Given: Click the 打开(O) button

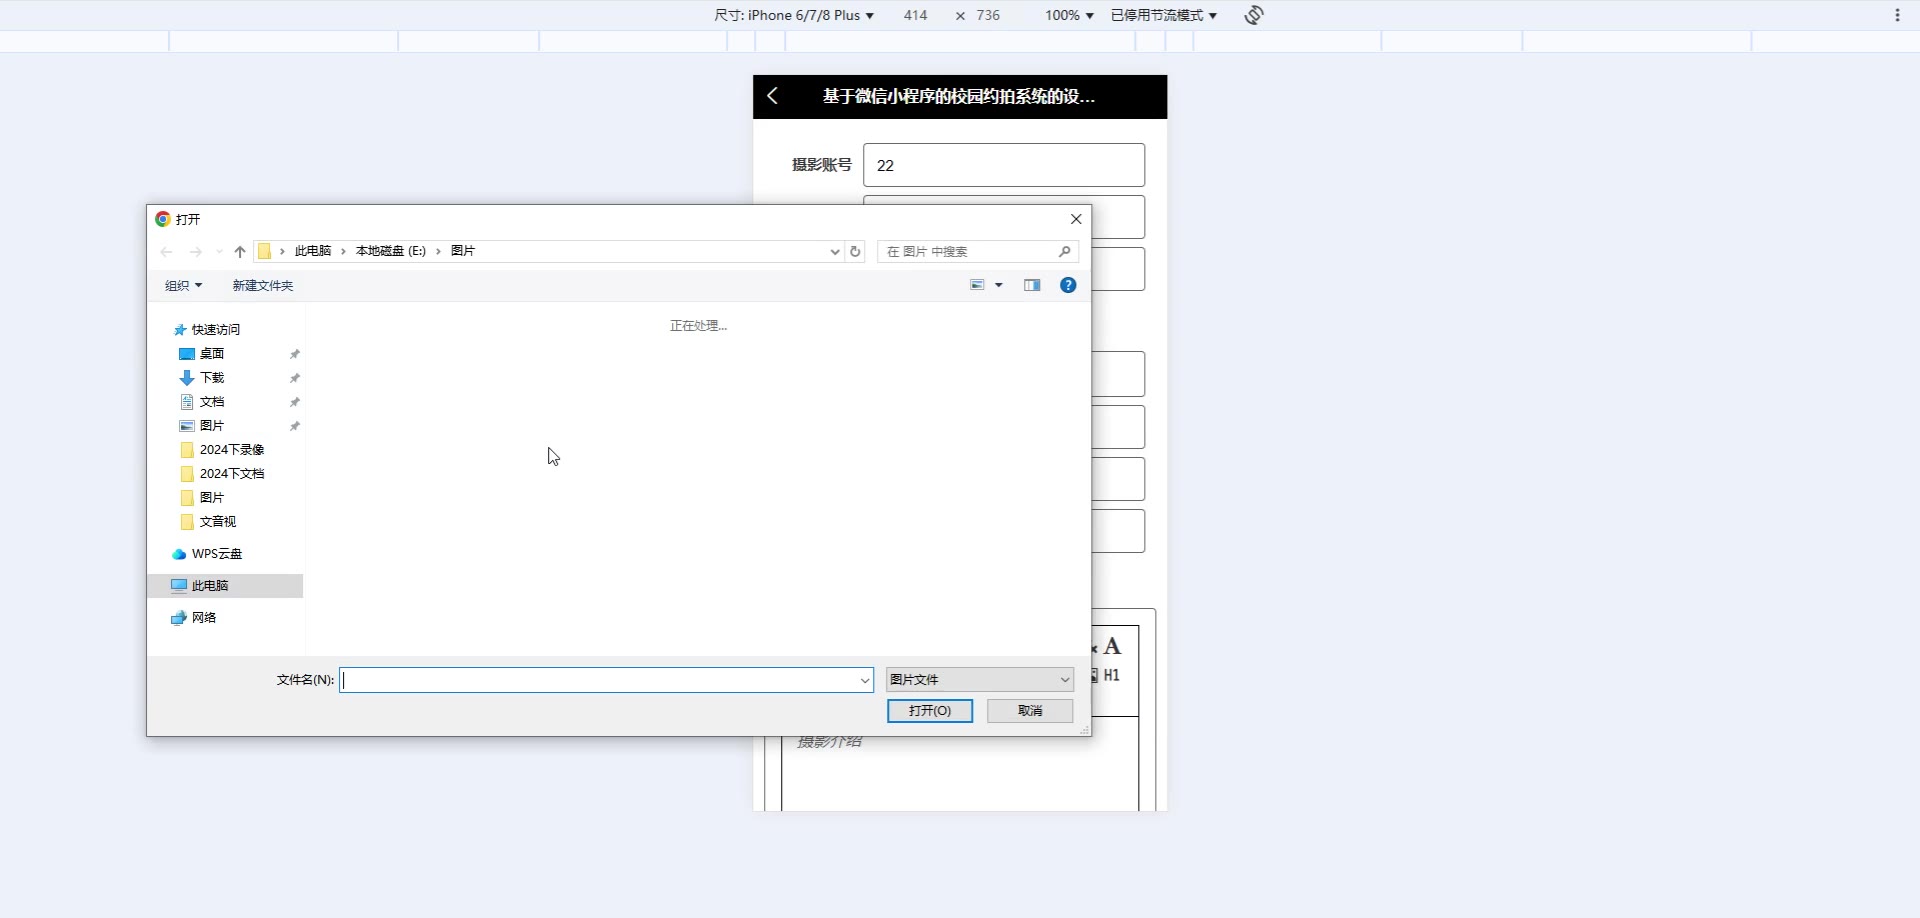Looking at the screenshot, I should pyautogui.click(x=930, y=711).
